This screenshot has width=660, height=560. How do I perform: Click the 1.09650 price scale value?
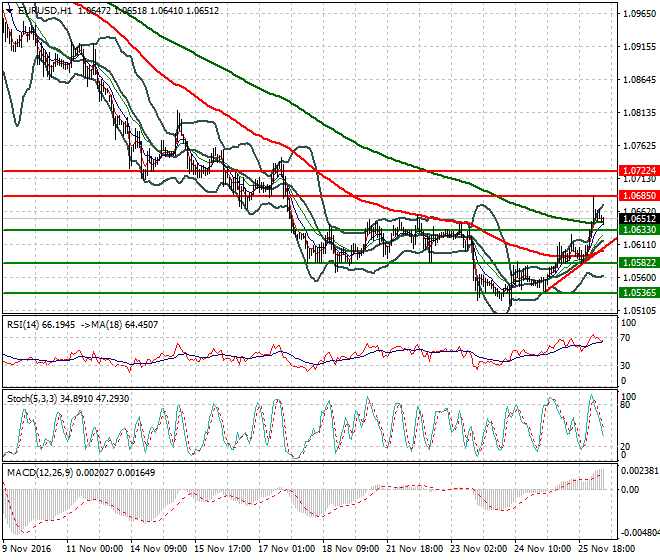tap(639, 13)
